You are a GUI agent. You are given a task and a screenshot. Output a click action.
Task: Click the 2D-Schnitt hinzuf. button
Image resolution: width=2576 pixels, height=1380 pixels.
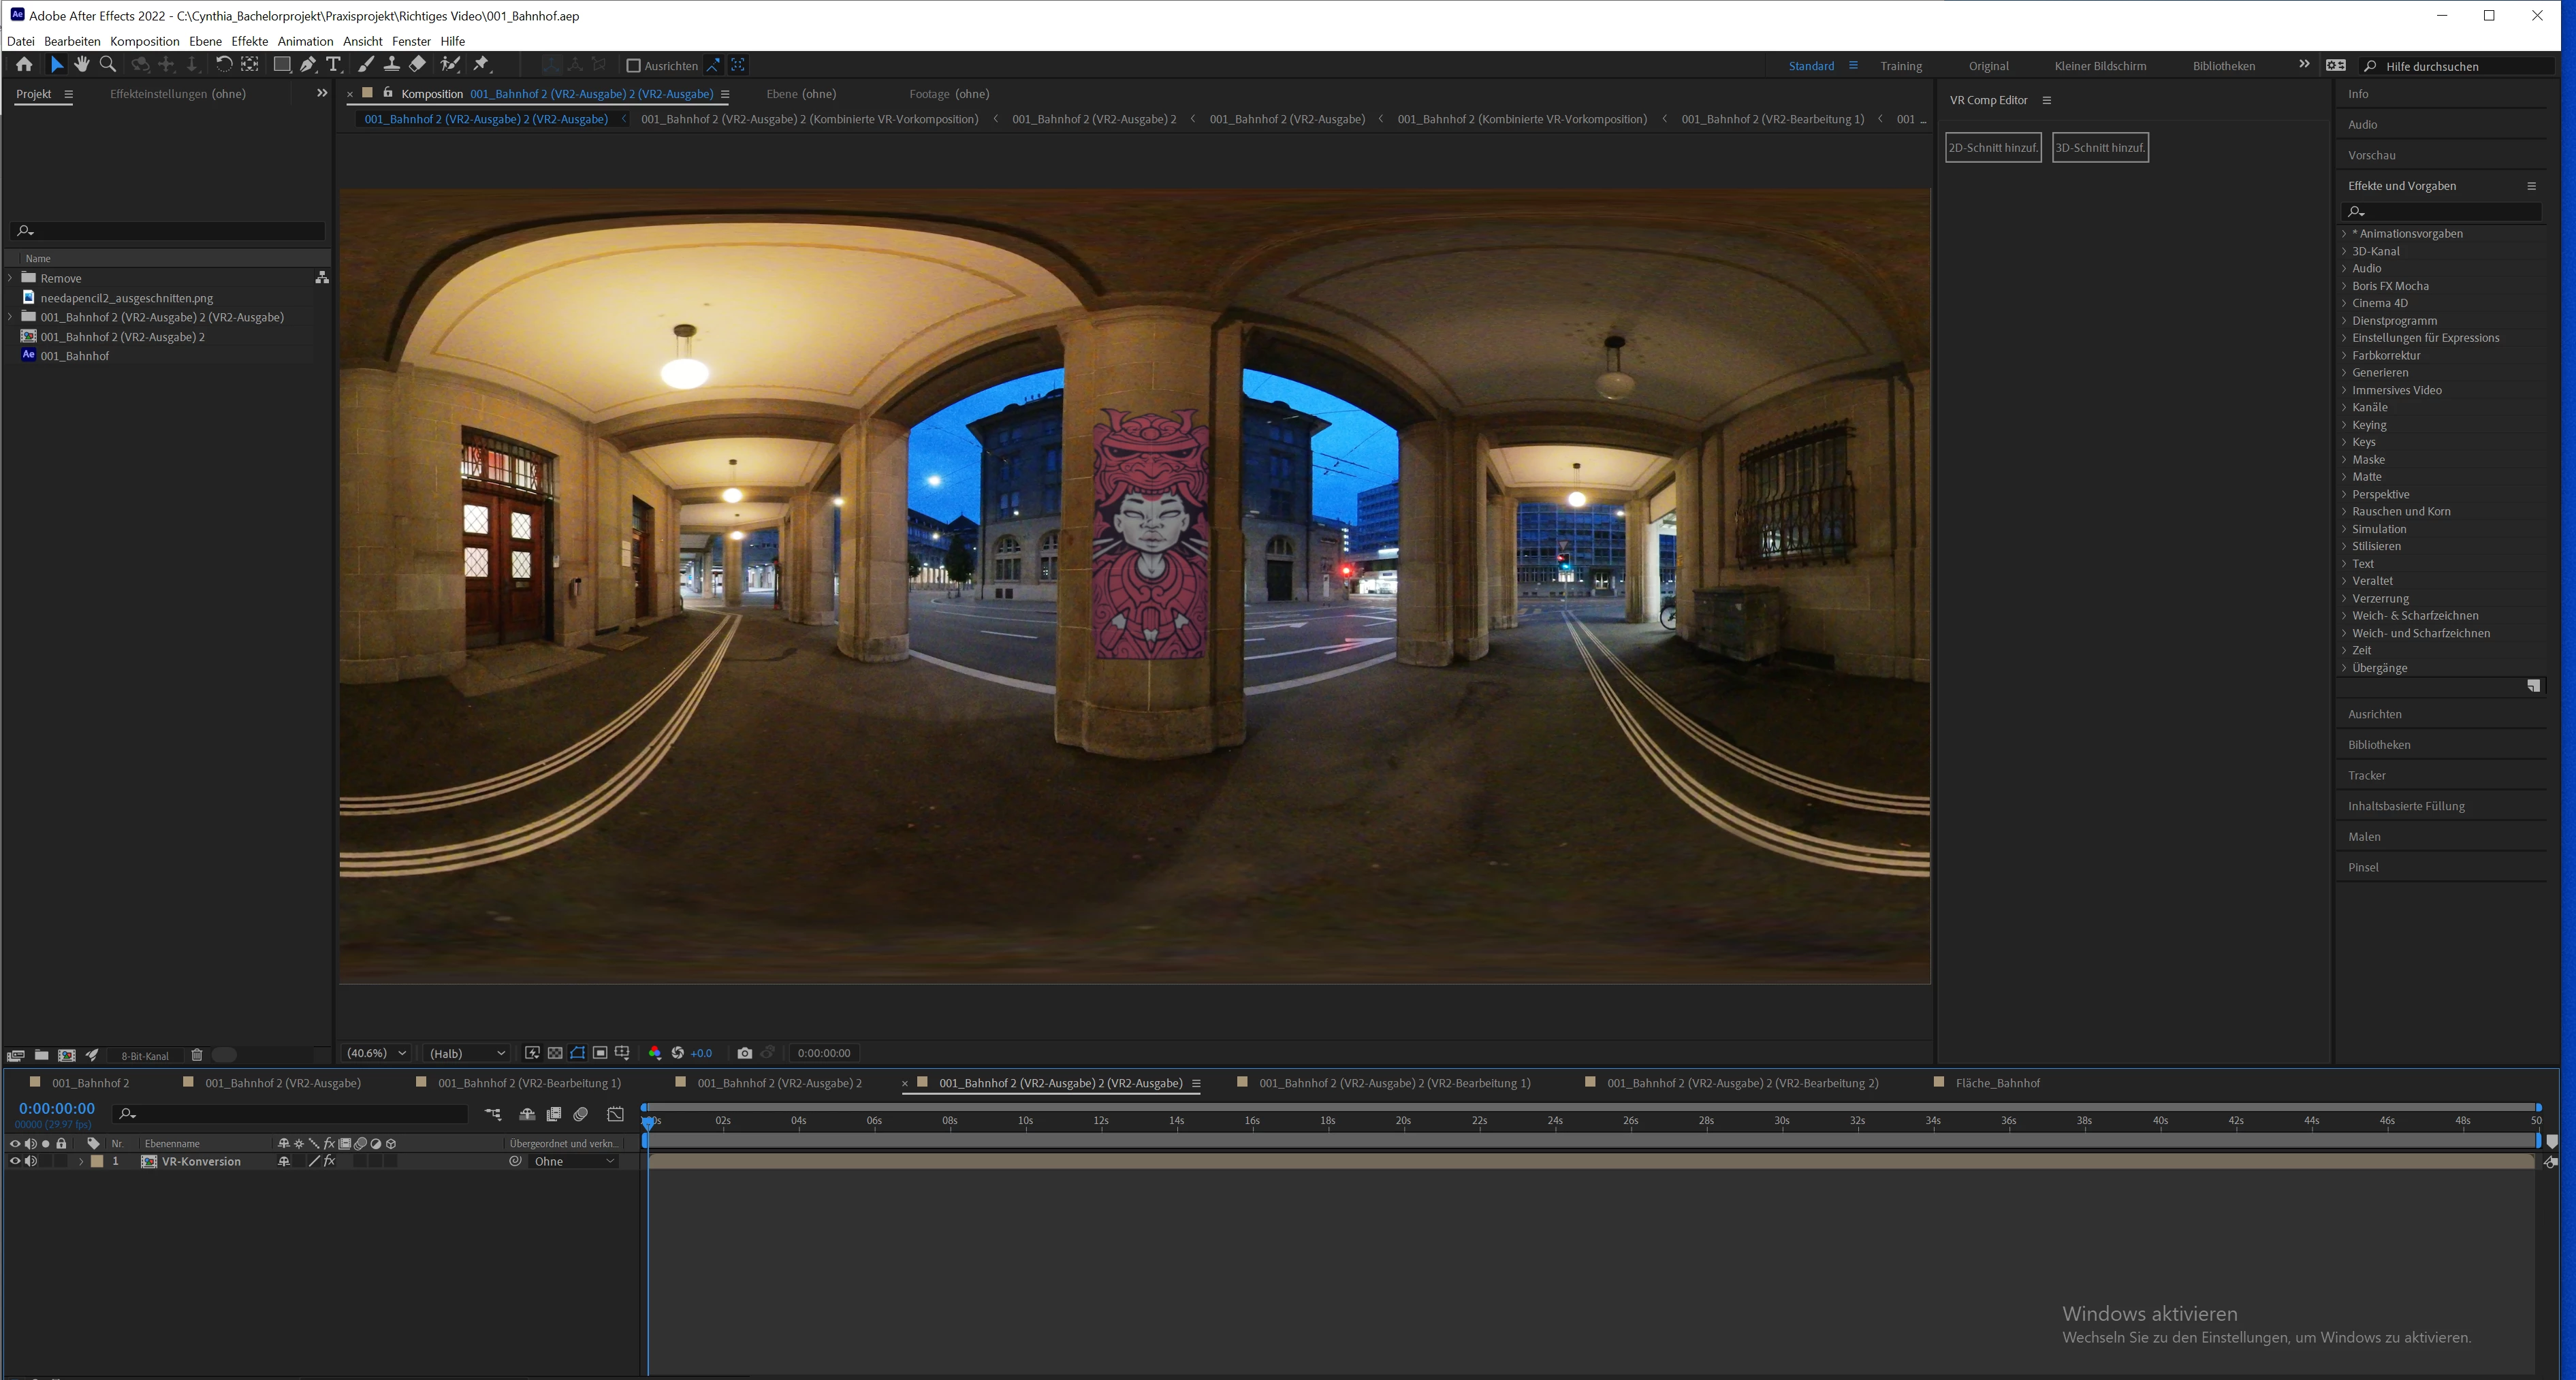1992,148
